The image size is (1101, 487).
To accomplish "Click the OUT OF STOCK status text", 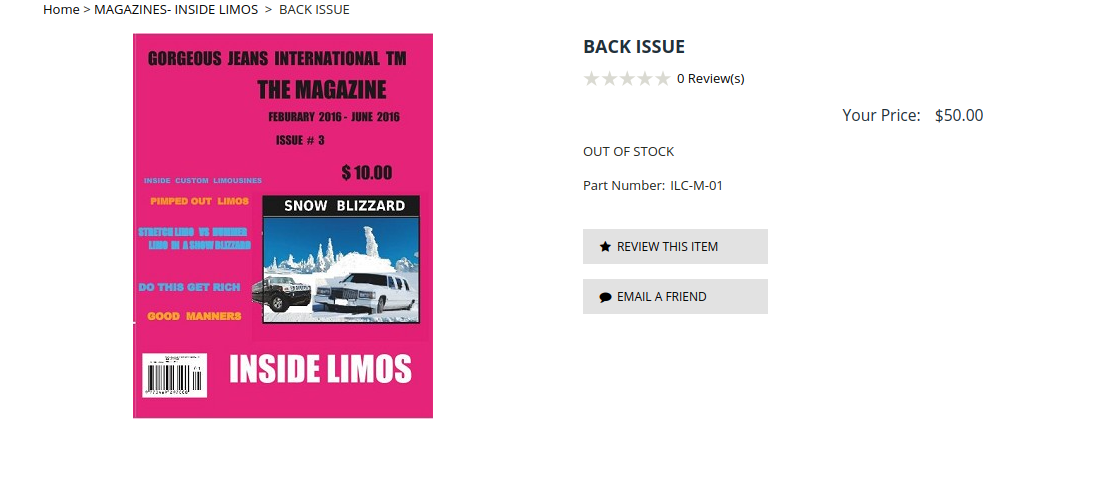I will [628, 152].
